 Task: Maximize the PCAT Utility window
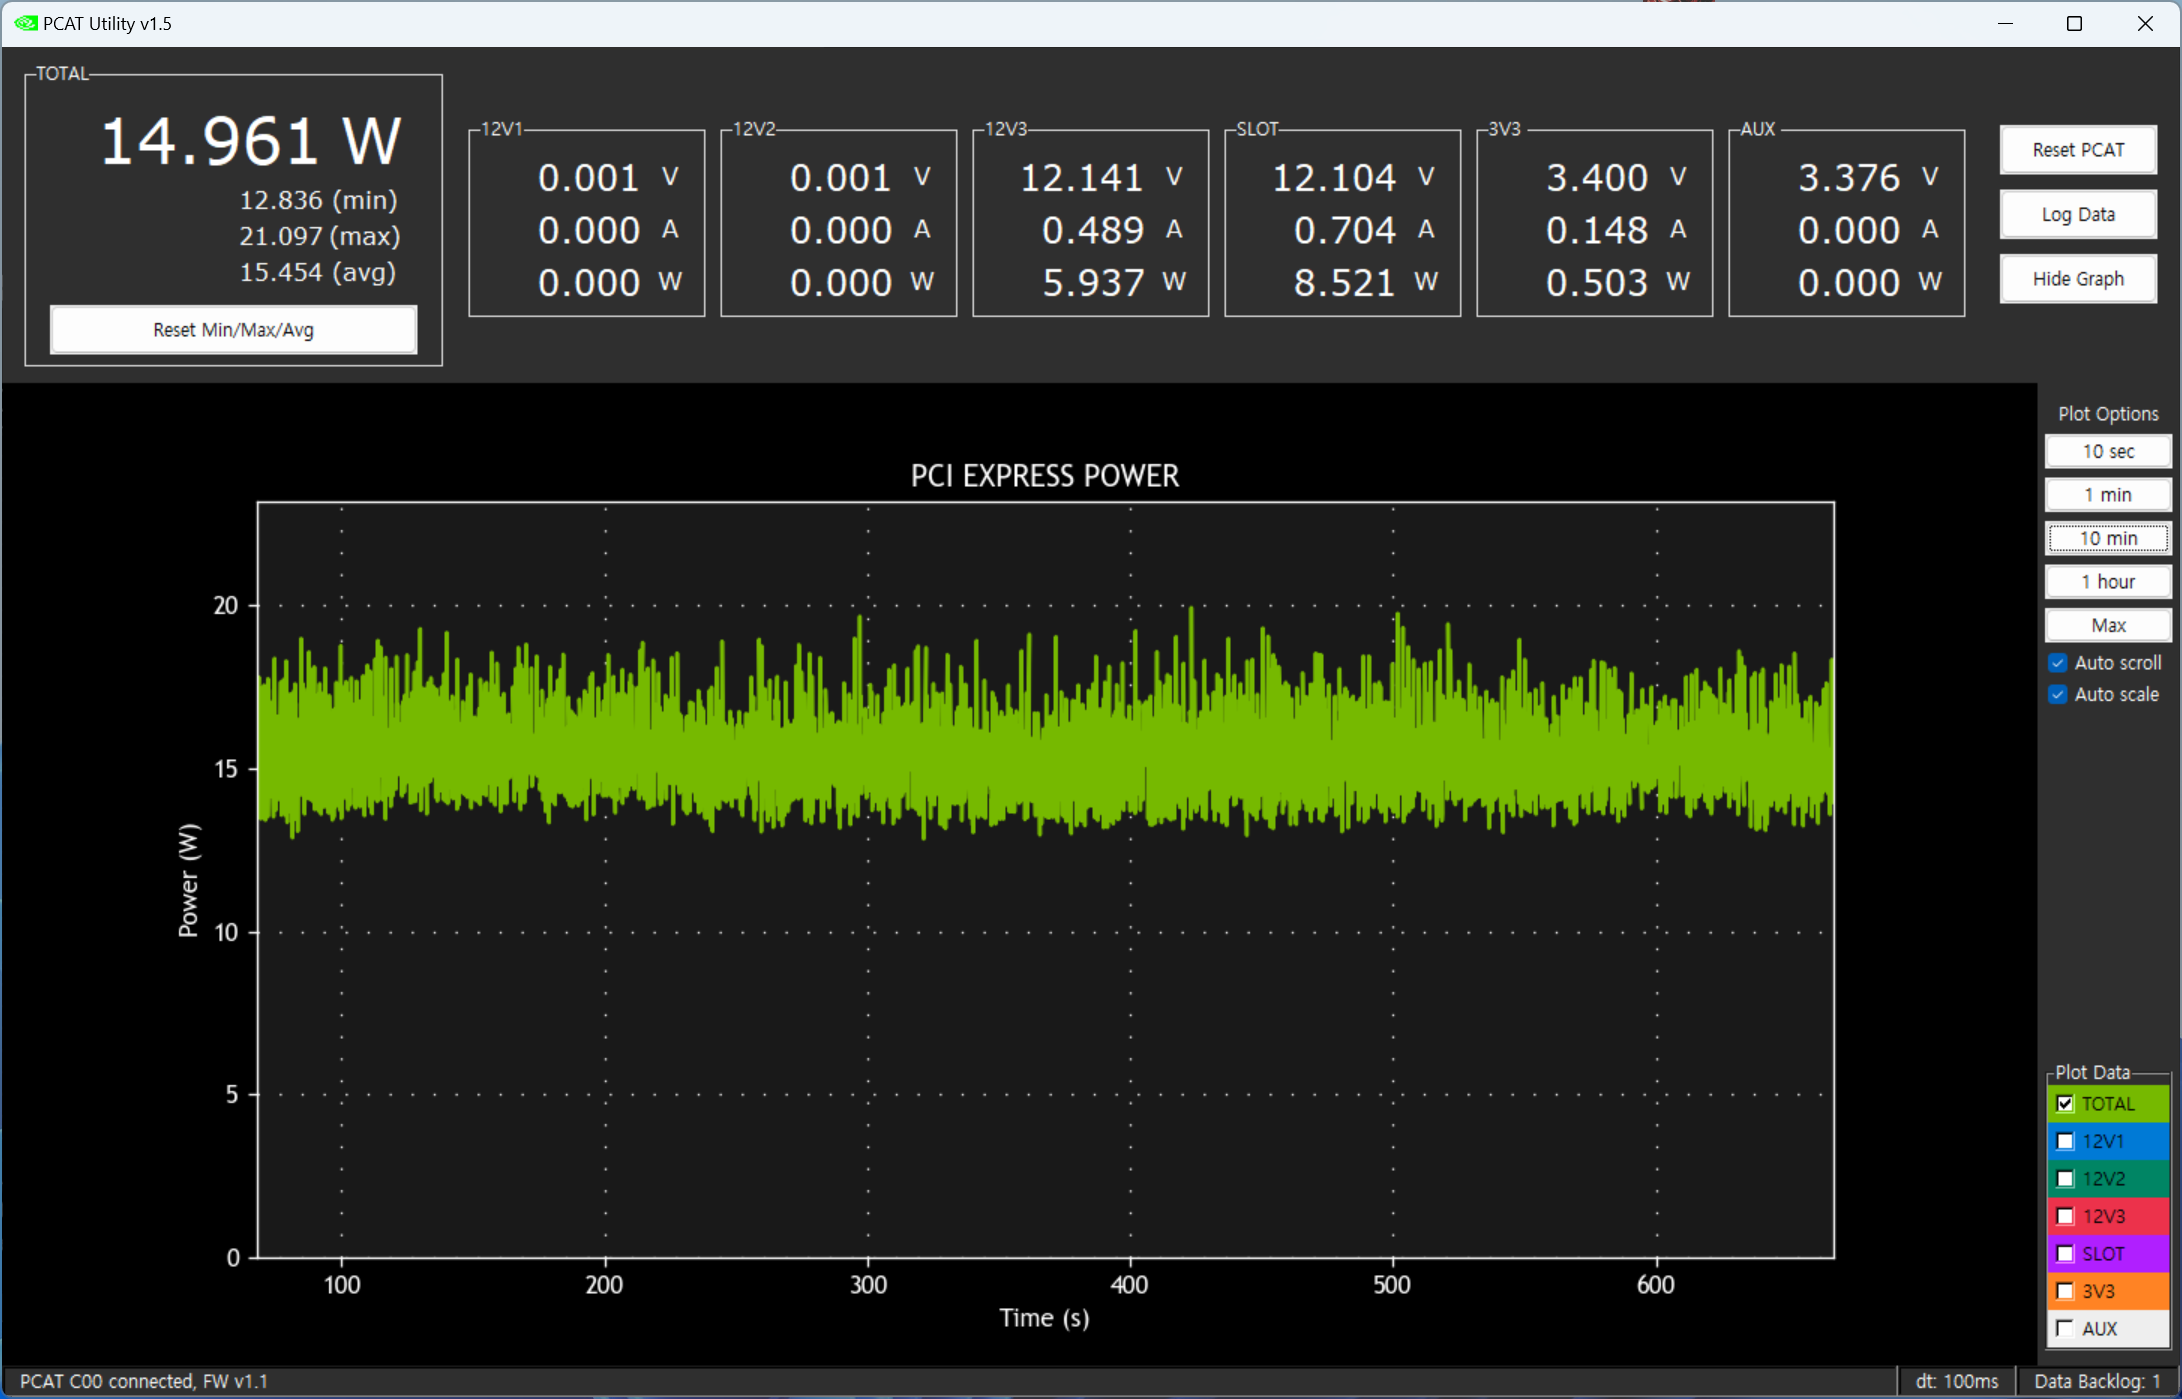(x=2075, y=23)
